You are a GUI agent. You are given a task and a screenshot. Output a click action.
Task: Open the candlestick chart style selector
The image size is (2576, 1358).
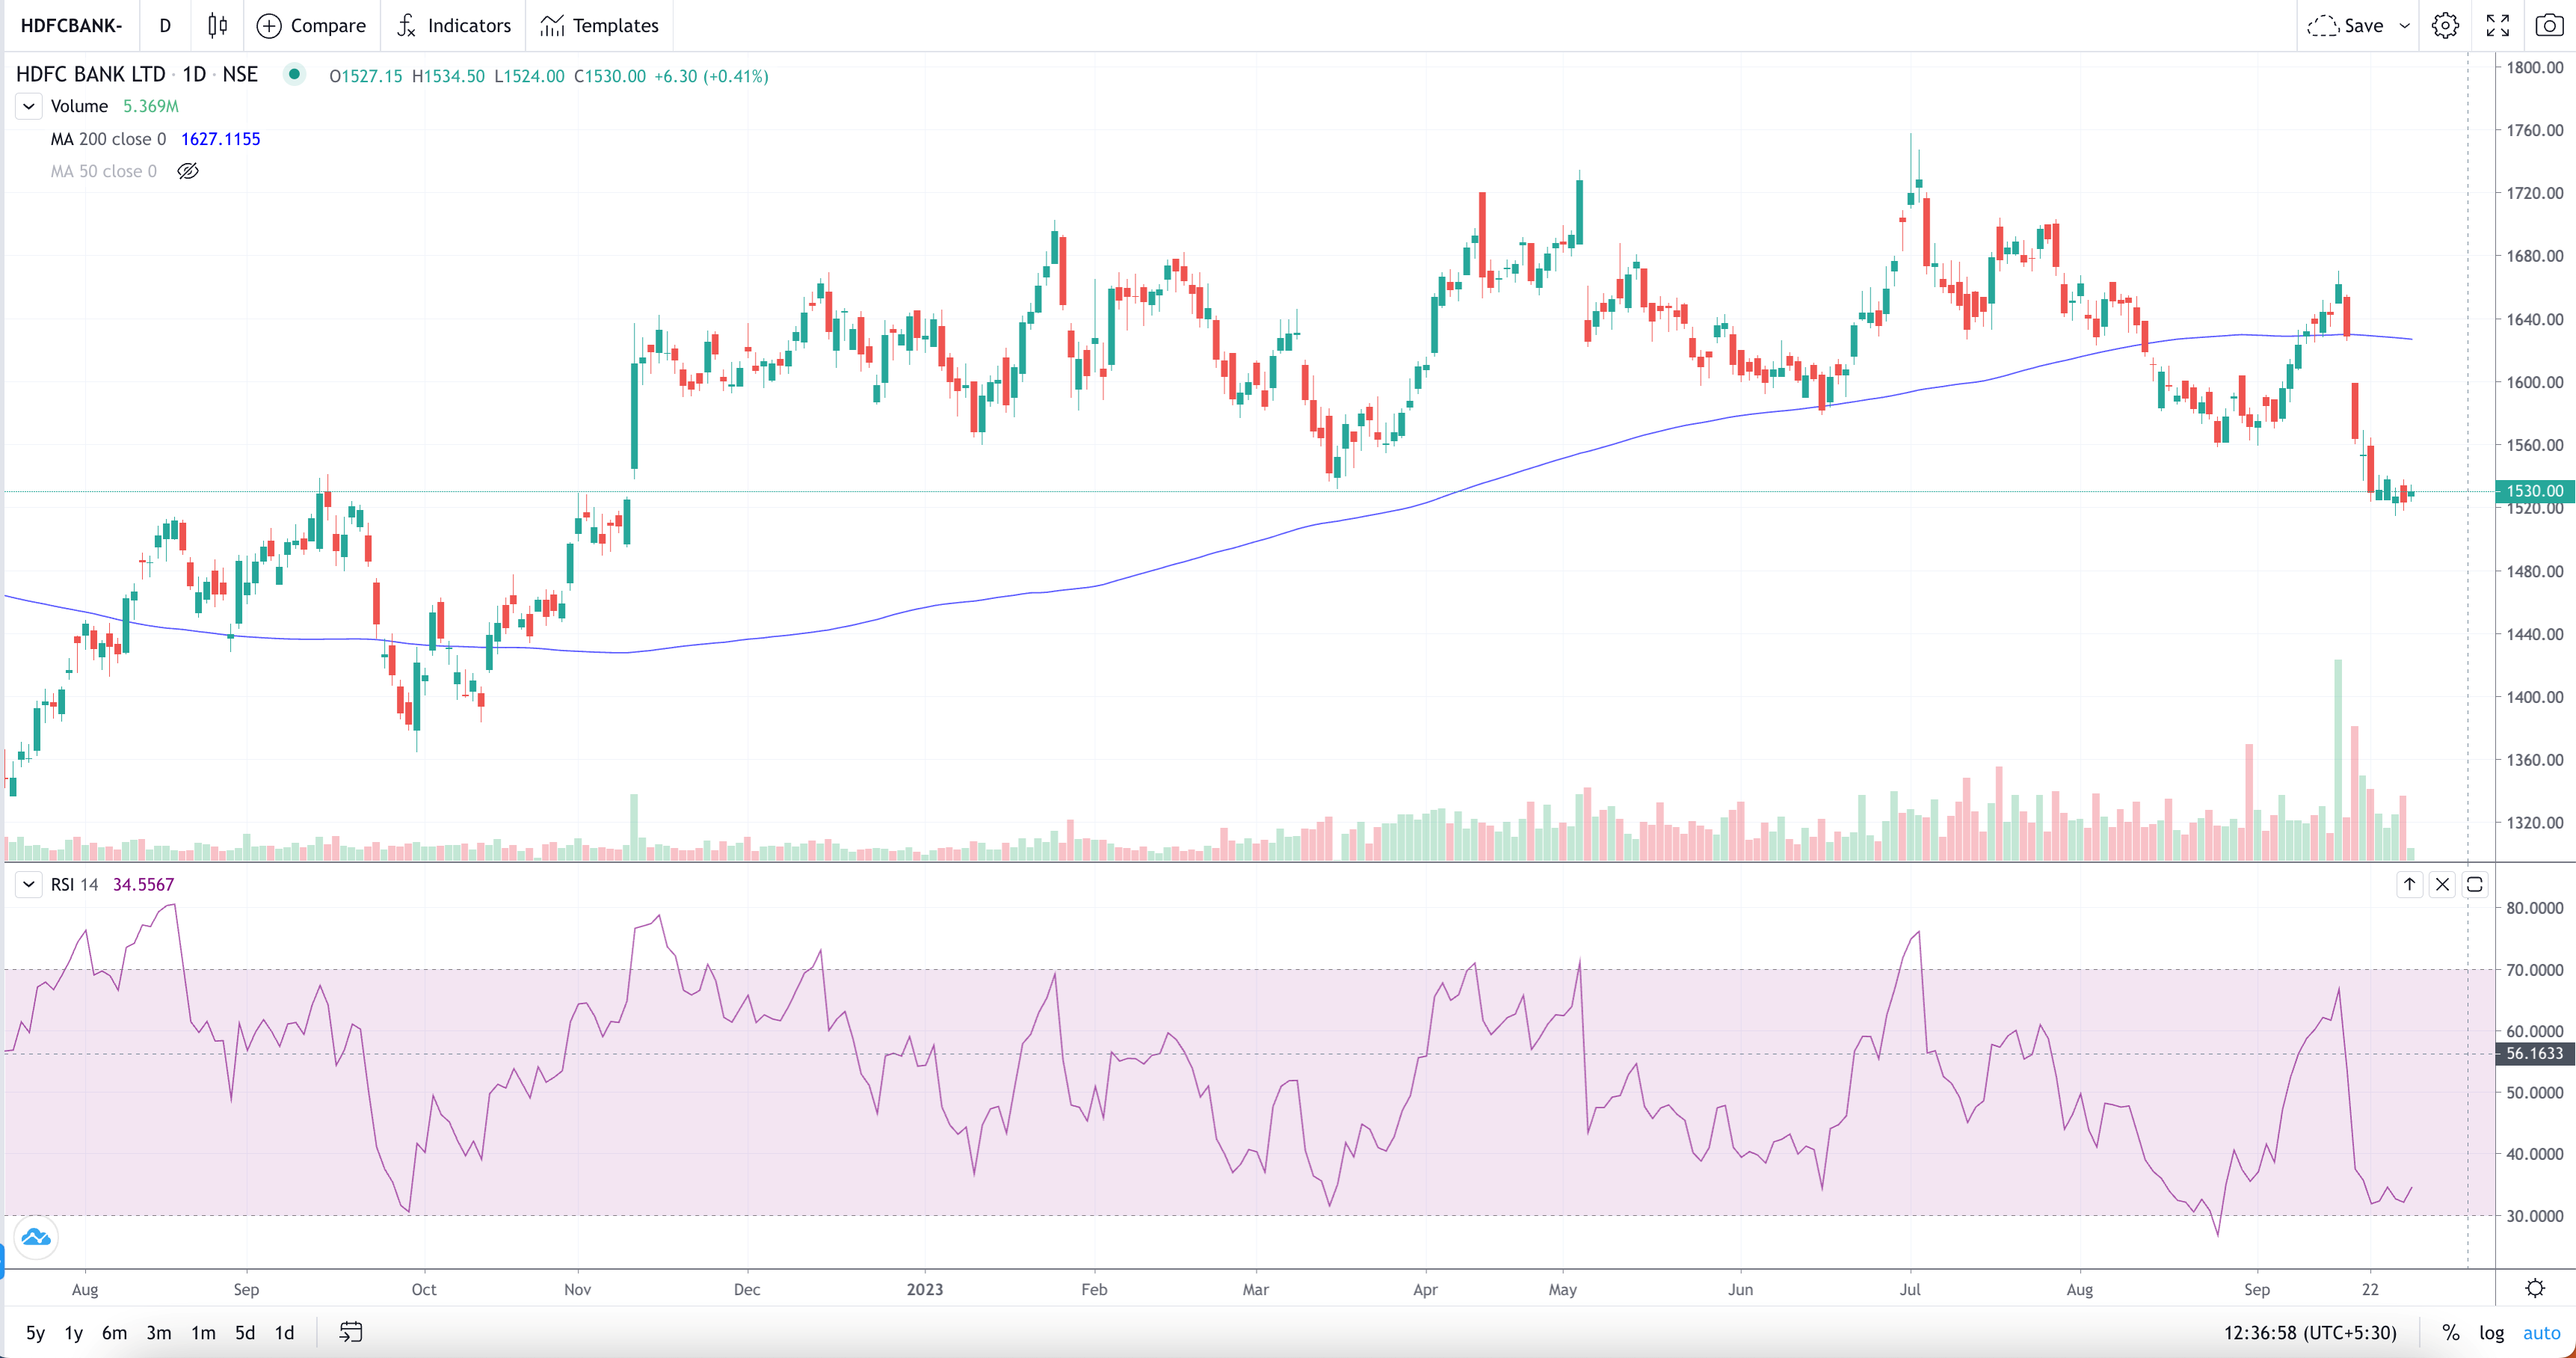coord(217,25)
